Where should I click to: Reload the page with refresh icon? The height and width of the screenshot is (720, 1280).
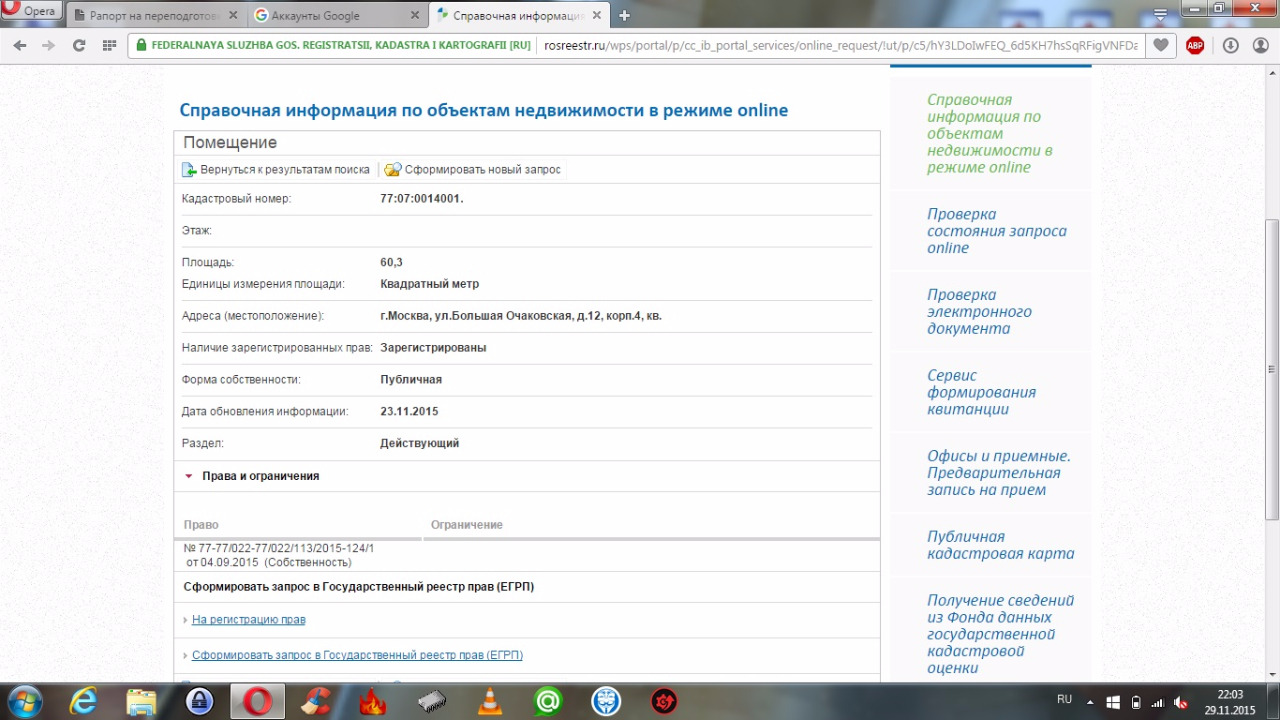(79, 45)
